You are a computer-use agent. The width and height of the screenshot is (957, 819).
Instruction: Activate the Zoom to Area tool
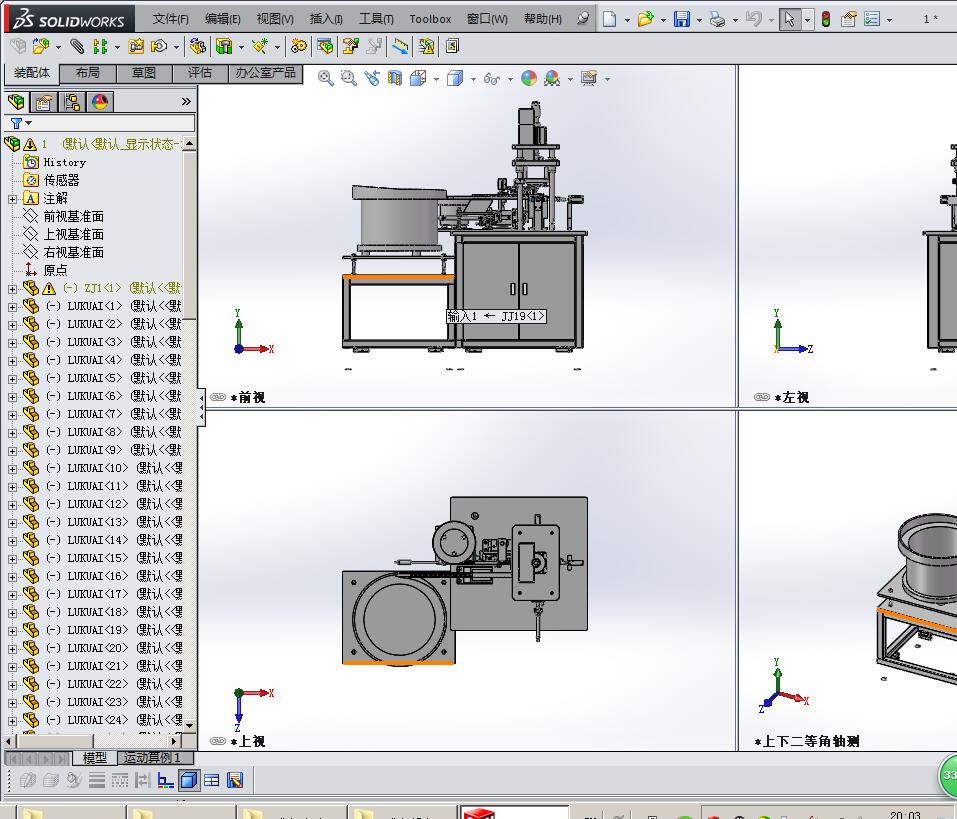coord(348,78)
